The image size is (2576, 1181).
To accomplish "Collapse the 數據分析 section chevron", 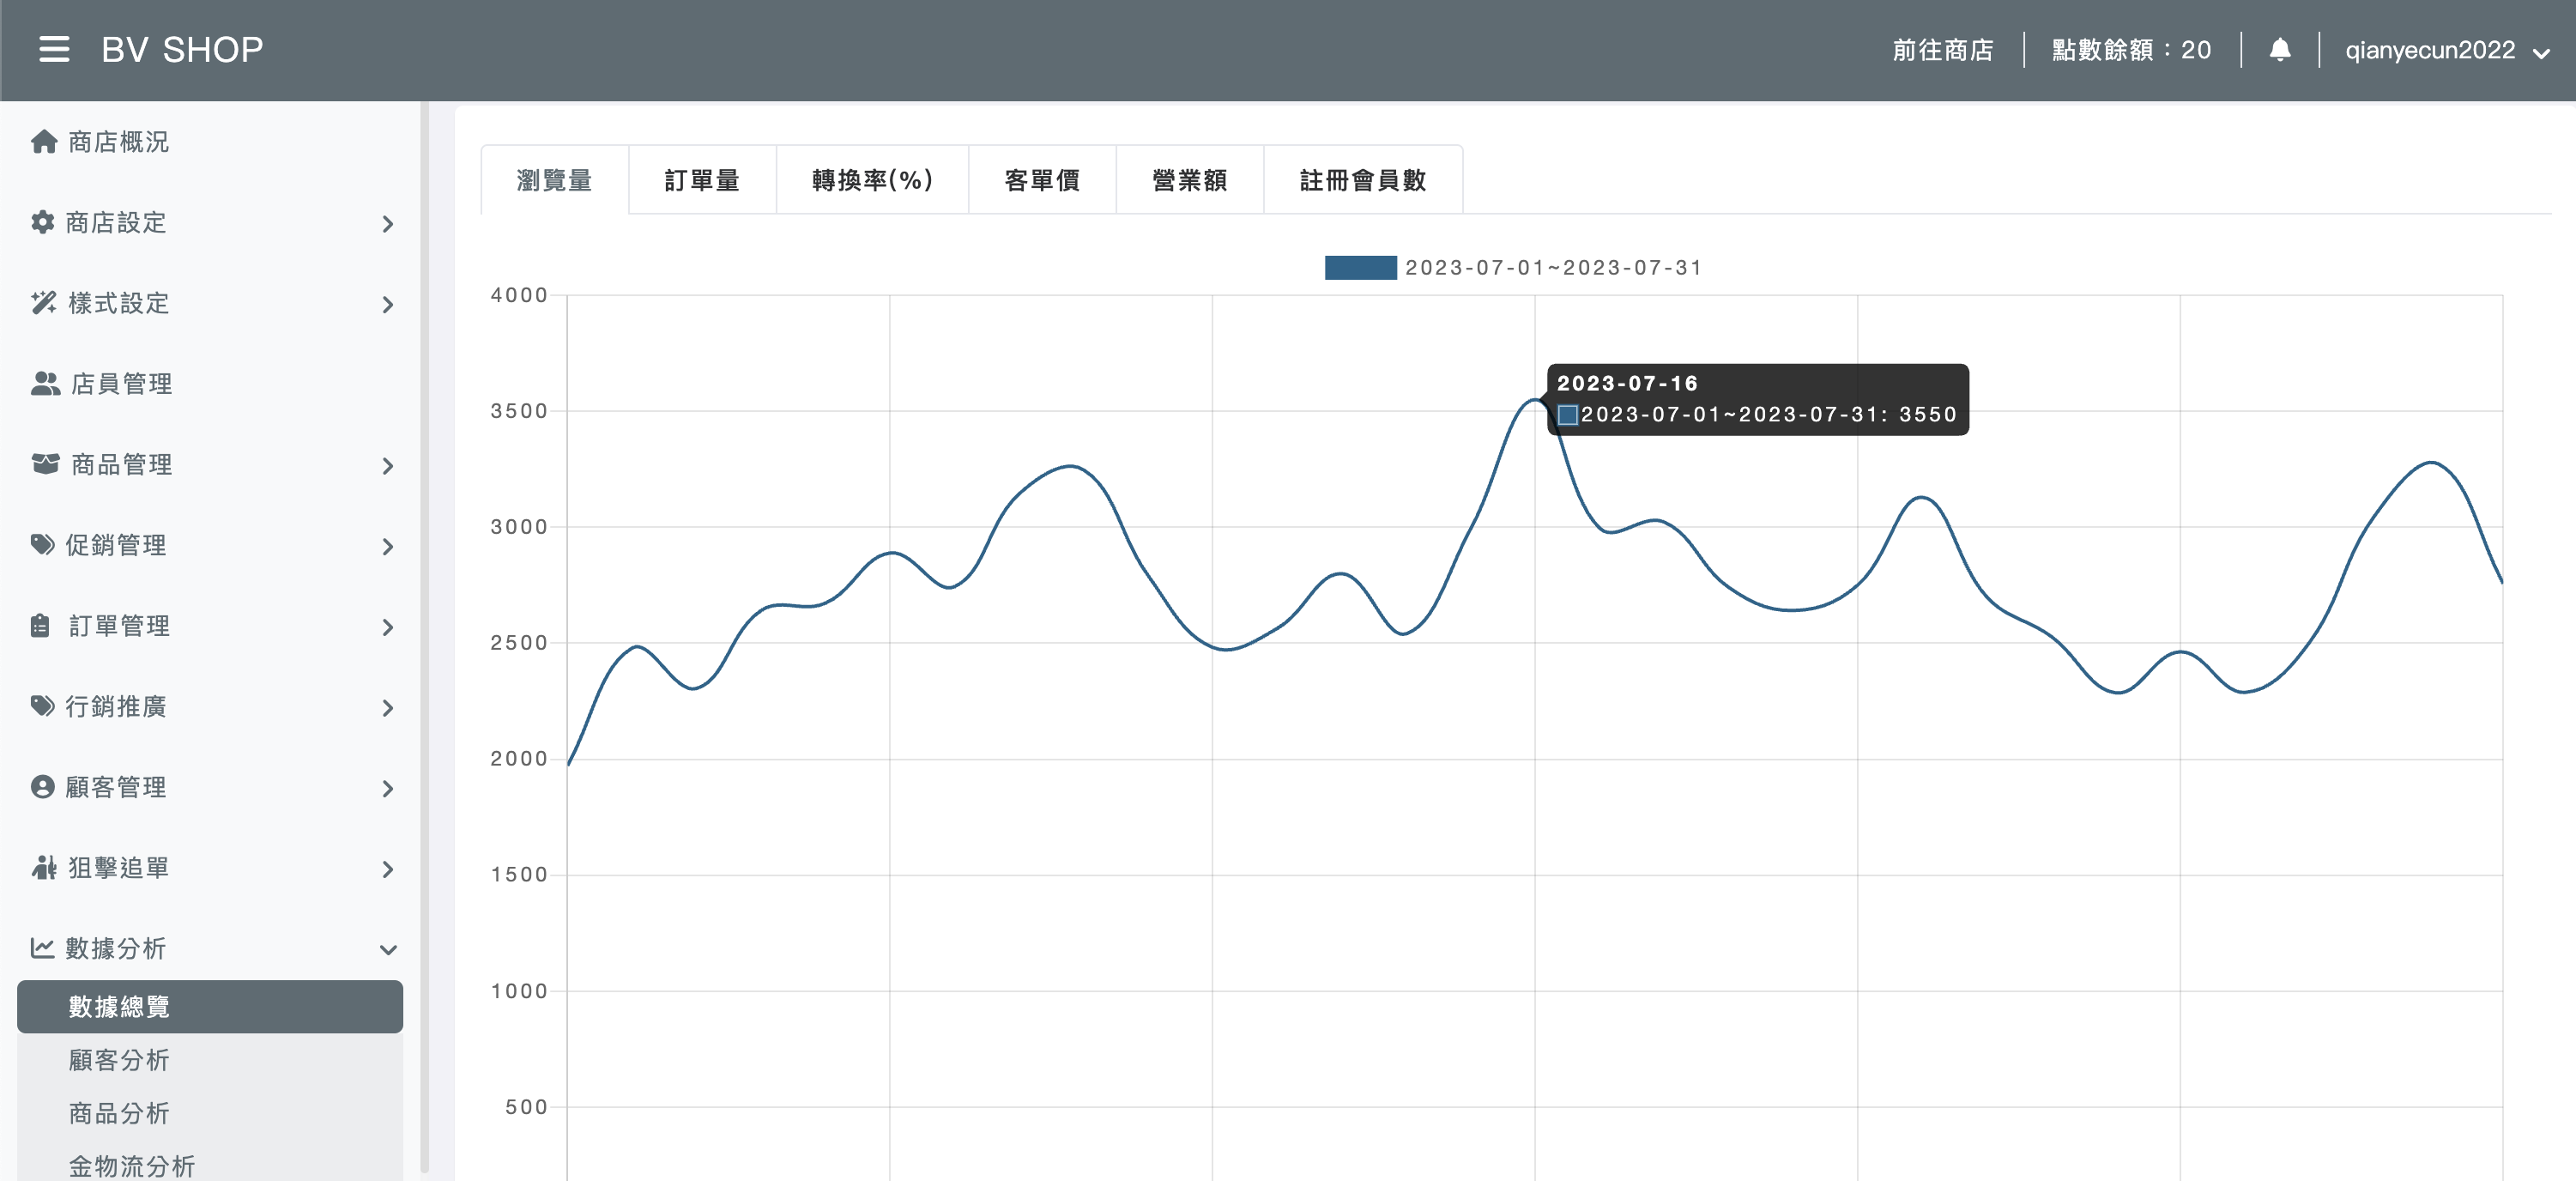I will tap(388, 950).
